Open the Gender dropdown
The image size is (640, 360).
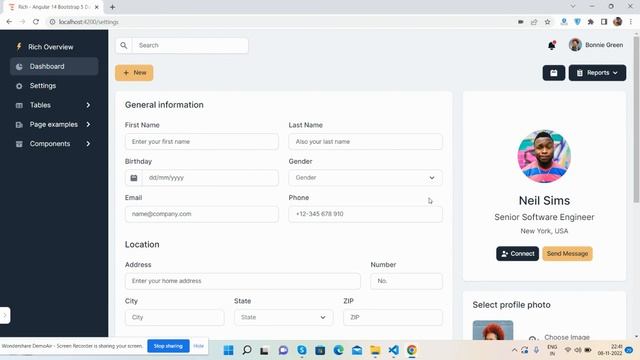(365, 178)
